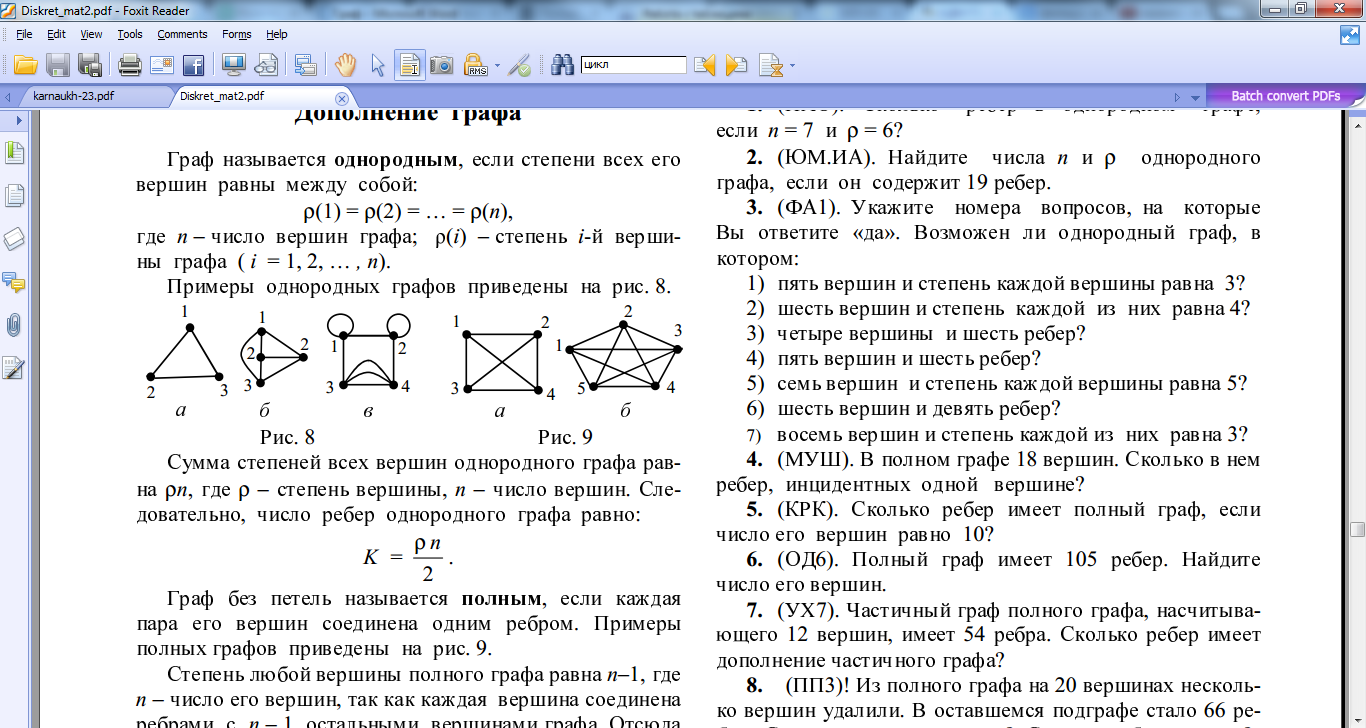Screen dimensions: 1366x728
Task: Open RMS dropdown arrow
Action: (496, 66)
